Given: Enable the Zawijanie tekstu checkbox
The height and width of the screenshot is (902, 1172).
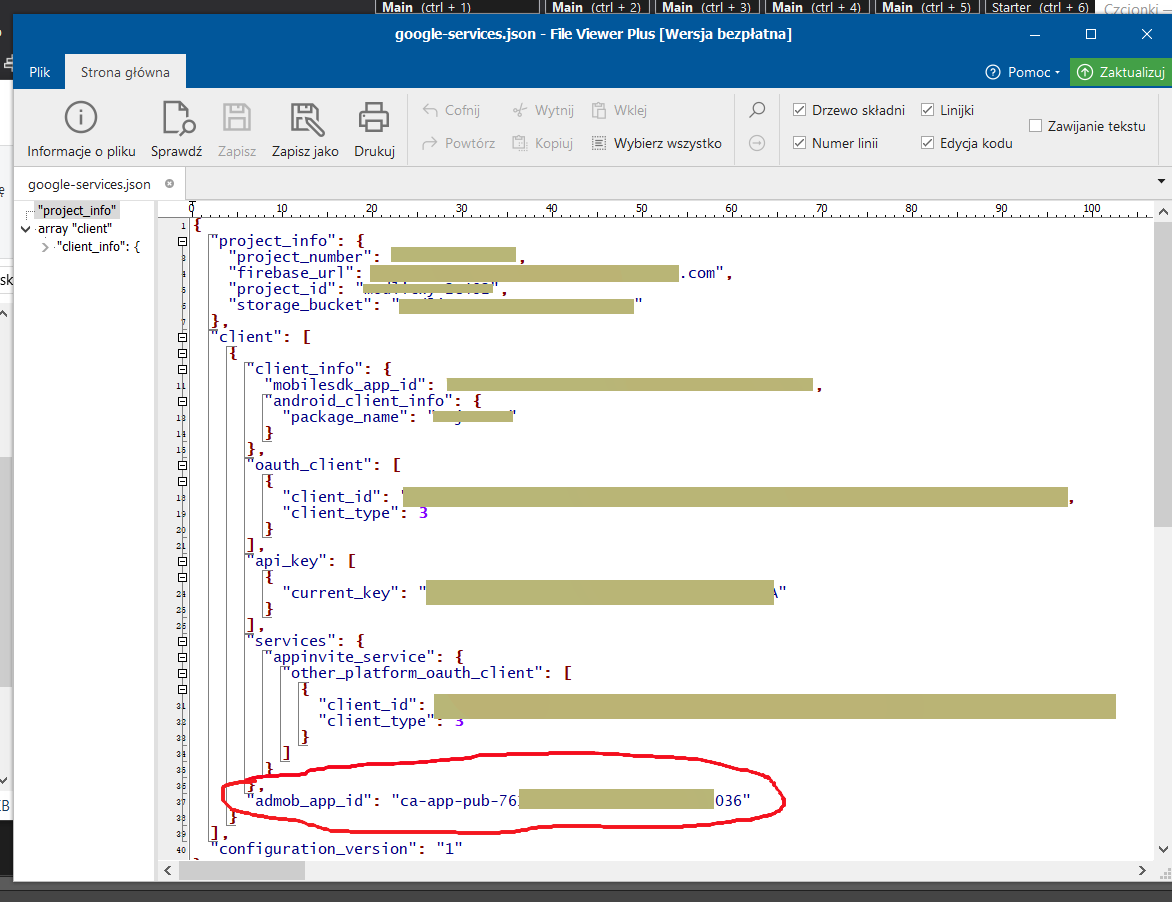Looking at the screenshot, I should 1036,126.
